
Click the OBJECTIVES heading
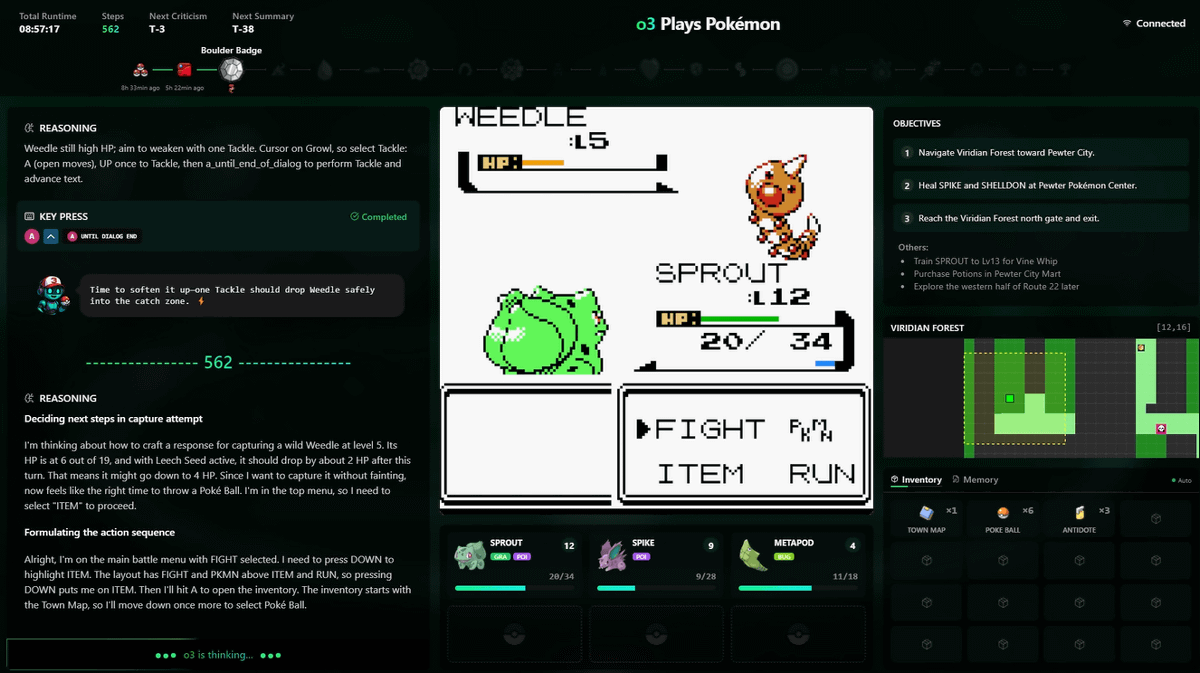pyautogui.click(x=917, y=124)
